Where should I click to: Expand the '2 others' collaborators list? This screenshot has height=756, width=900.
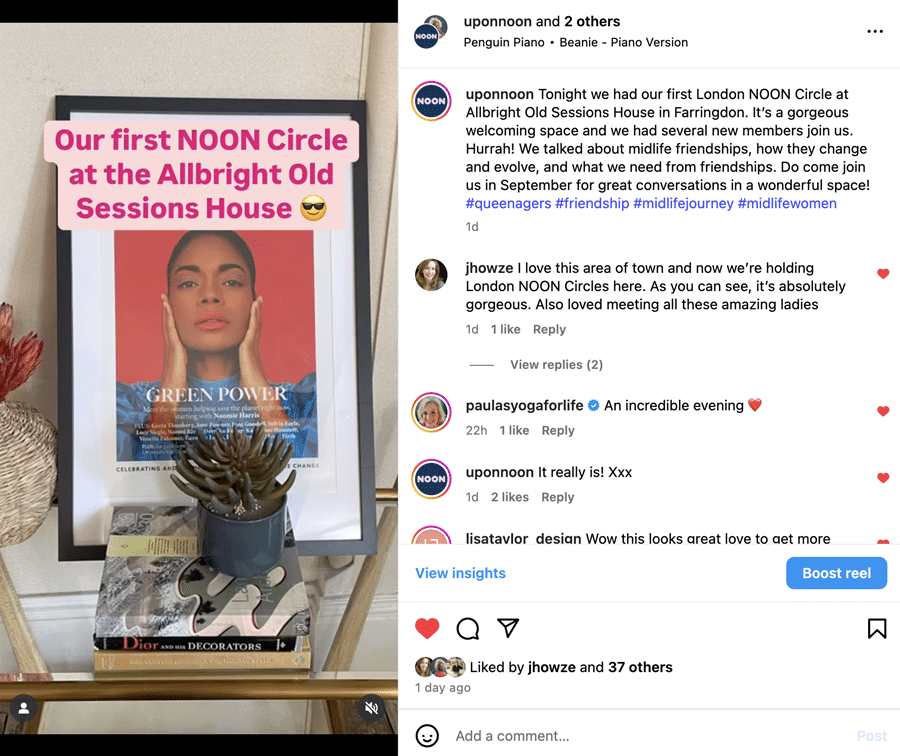tap(592, 21)
